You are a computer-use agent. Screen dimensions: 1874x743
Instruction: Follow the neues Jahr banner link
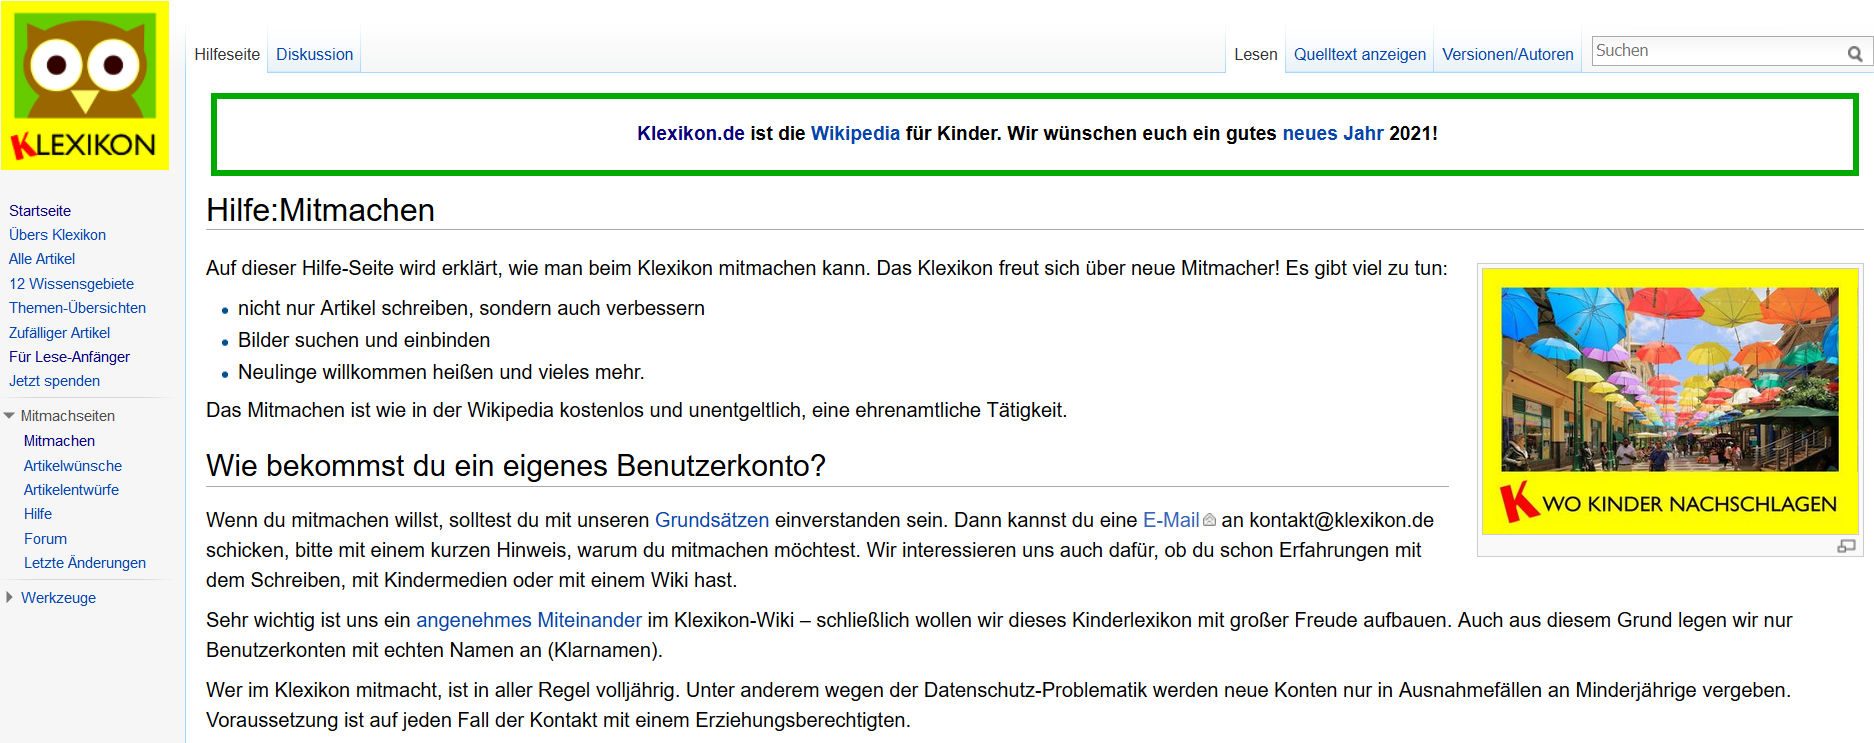click(1333, 133)
